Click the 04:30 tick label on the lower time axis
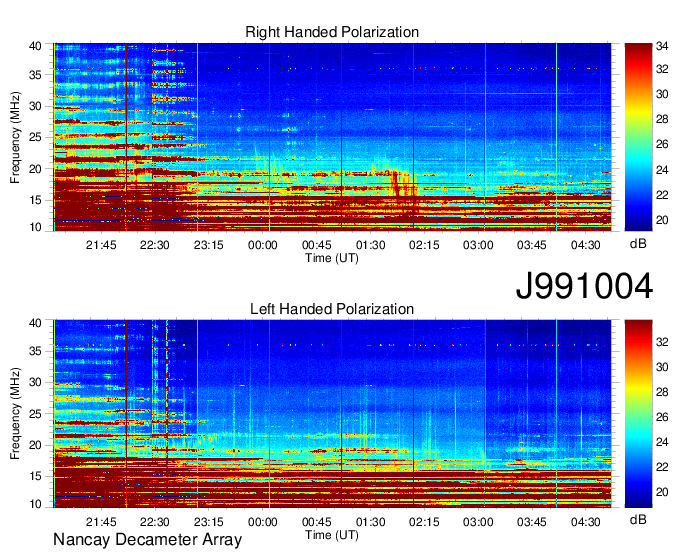This screenshot has width=680, height=552. tap(585, 522)
